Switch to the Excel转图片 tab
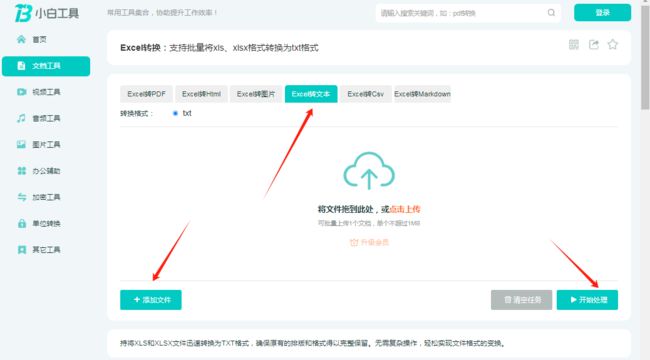This screenshot has width=650, height=360. tap(256, 94)
